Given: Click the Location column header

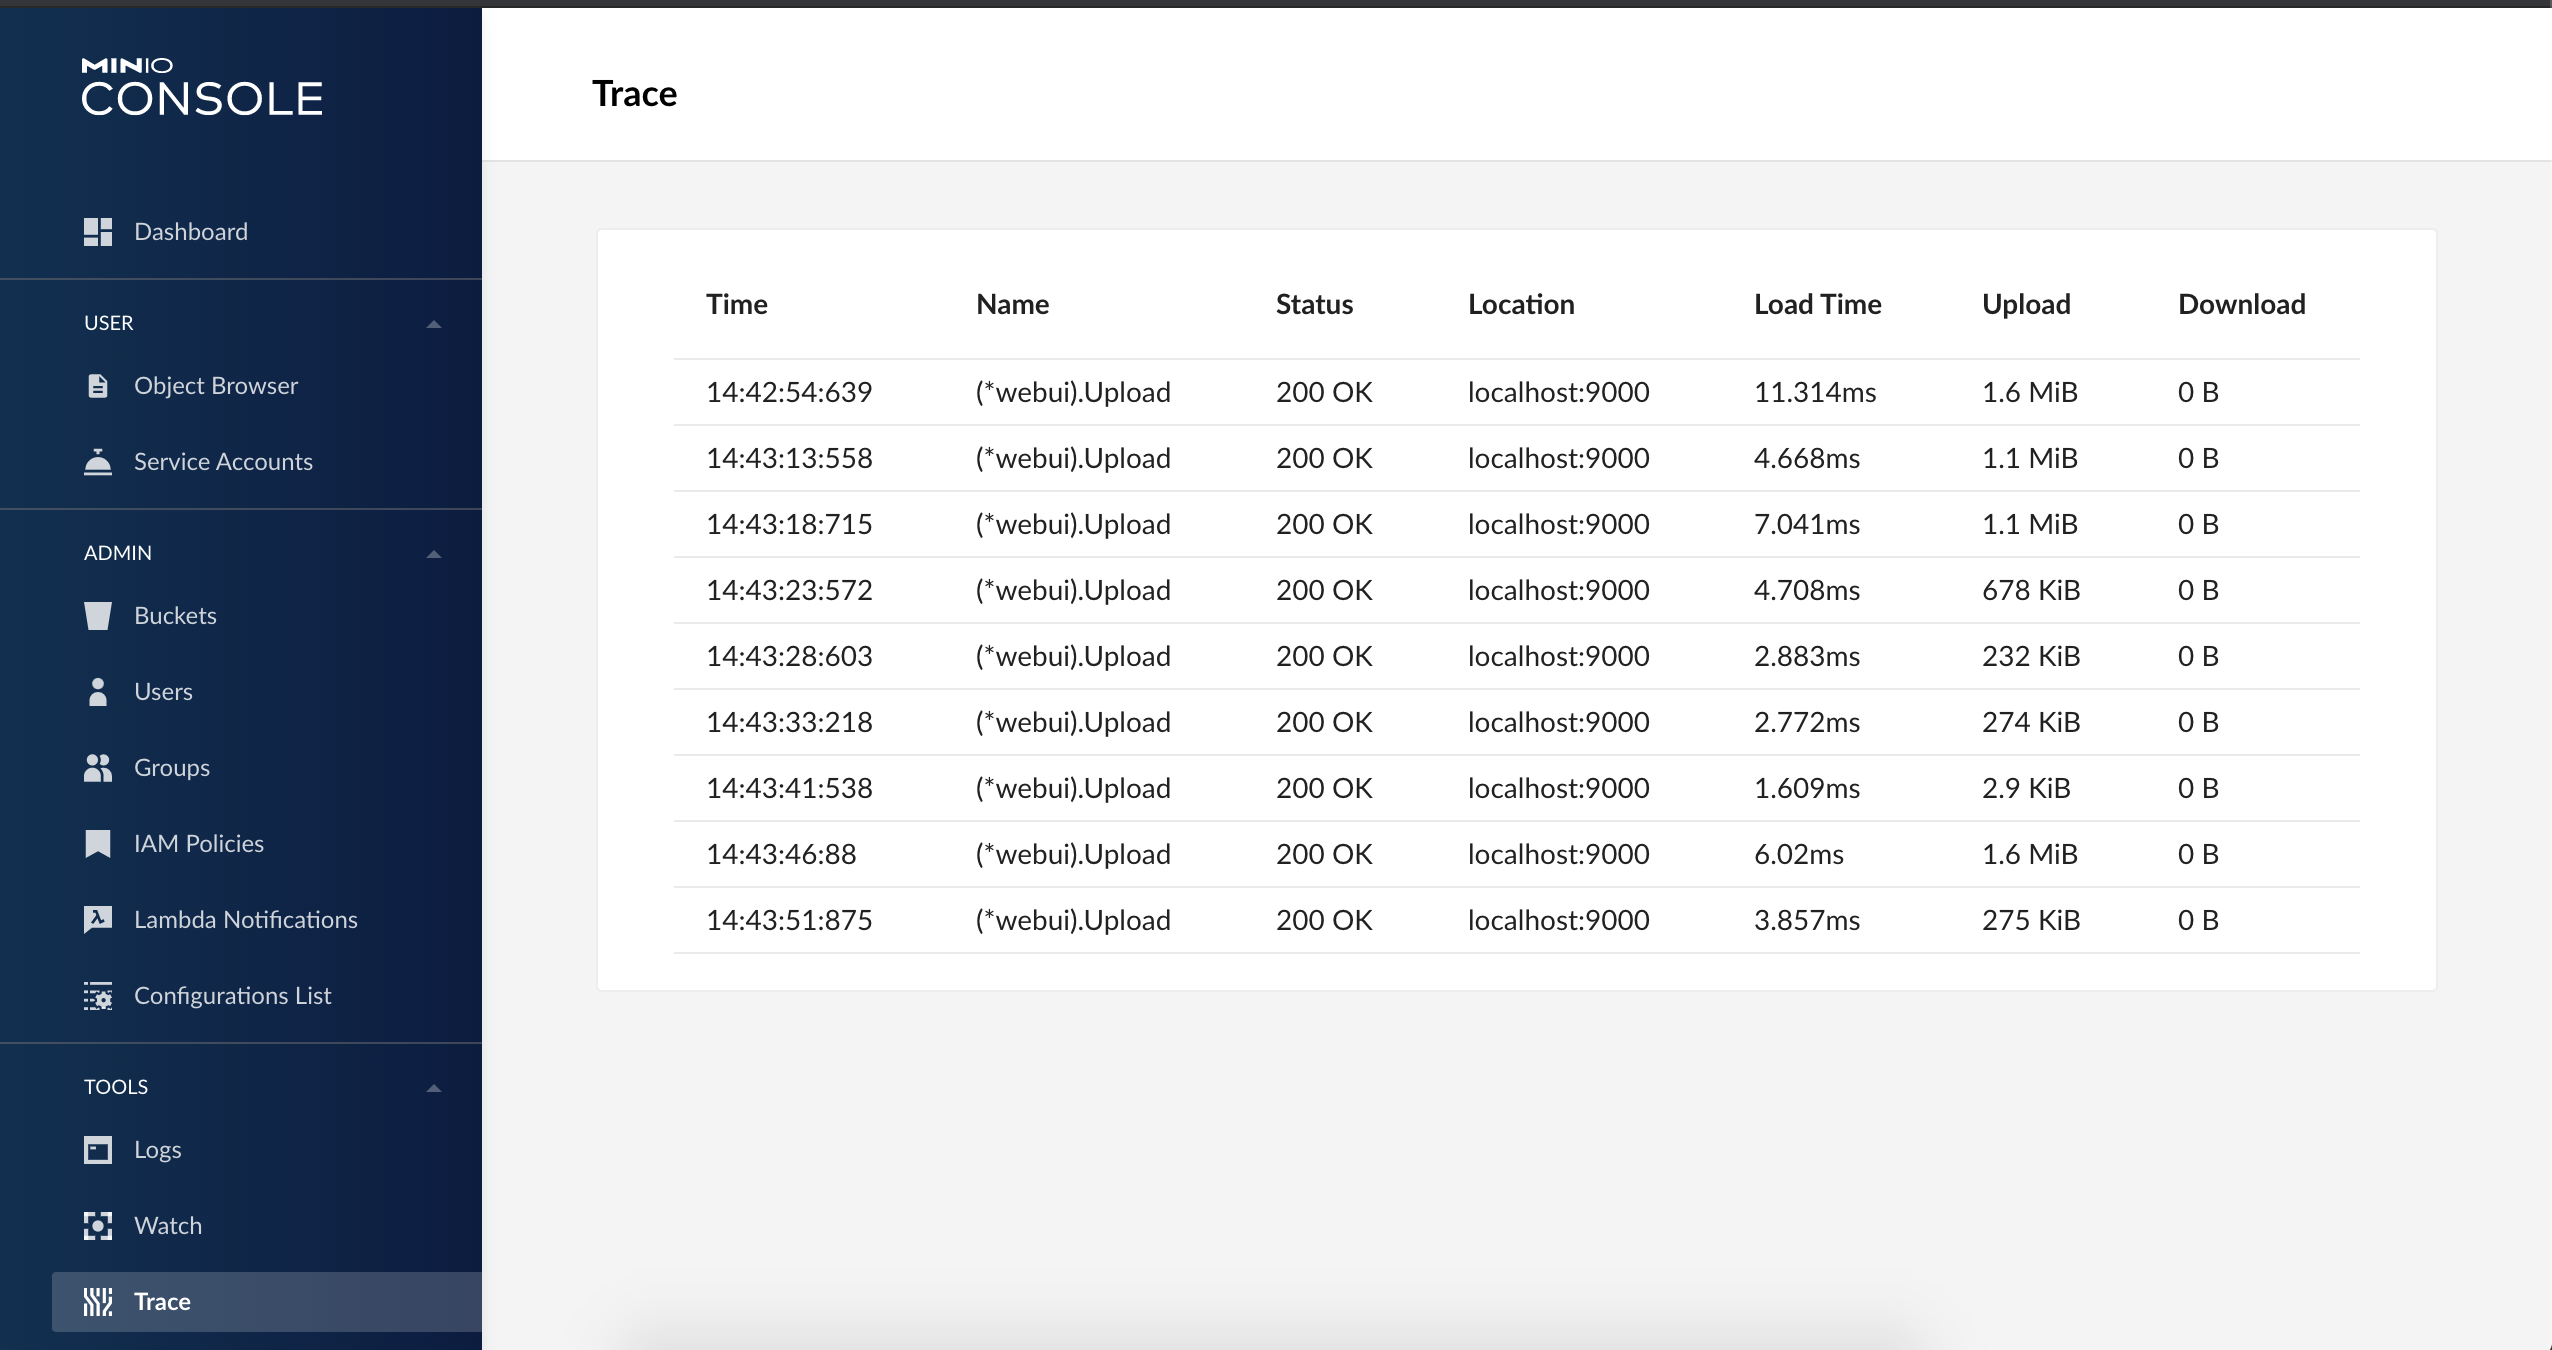Looking at the screenshot, I should tap(1521, 304).
